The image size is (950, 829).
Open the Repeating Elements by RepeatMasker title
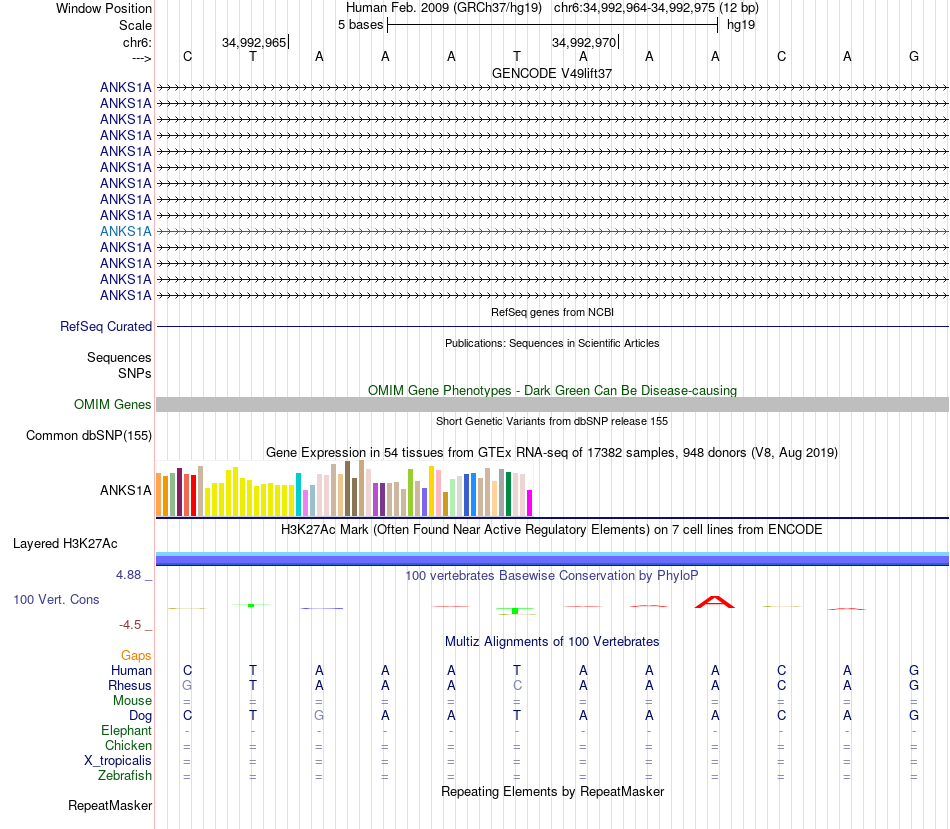coord(552,792)
